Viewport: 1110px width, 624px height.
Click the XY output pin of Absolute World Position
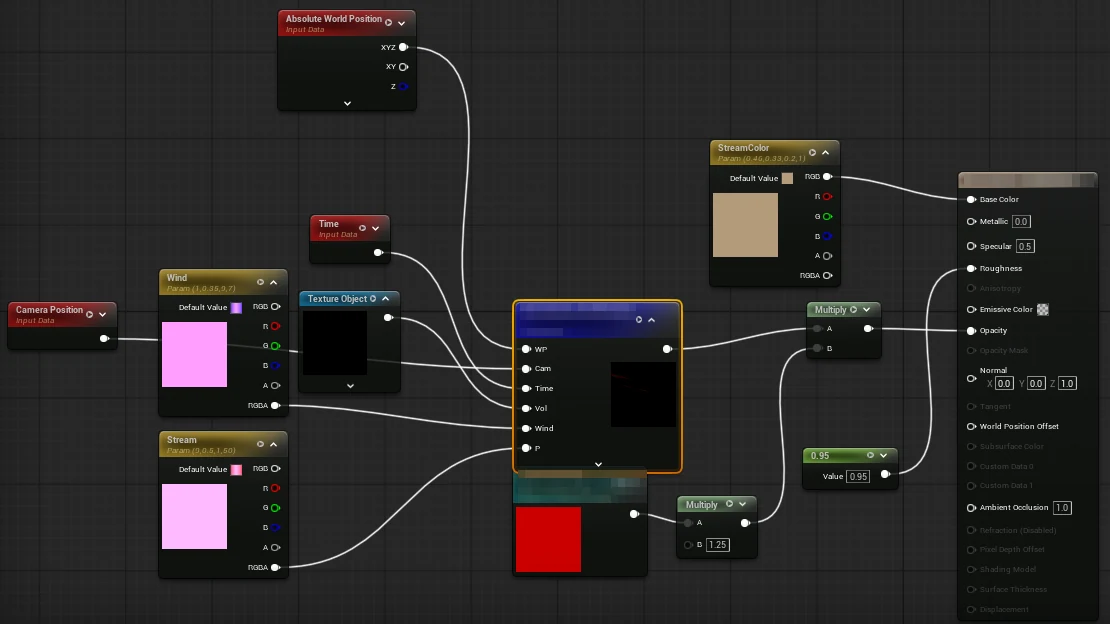[404, 67]
